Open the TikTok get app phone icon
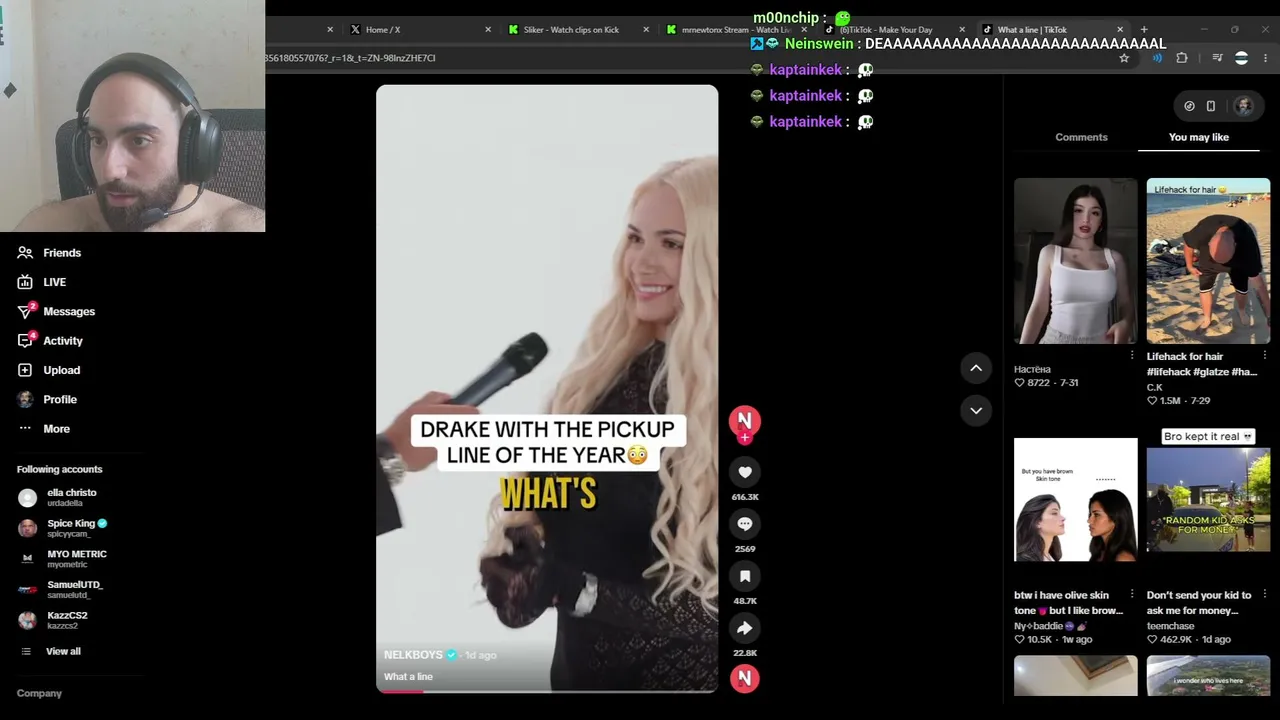The image size is (1280, 720). [1211, 106]
